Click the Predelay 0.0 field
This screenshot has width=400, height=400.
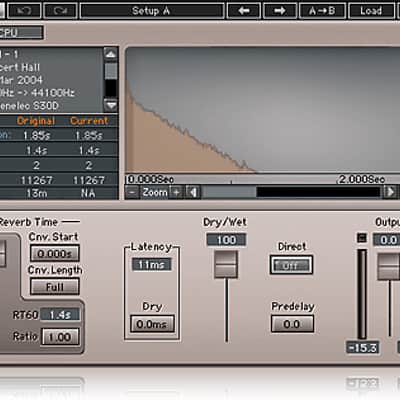292,324
